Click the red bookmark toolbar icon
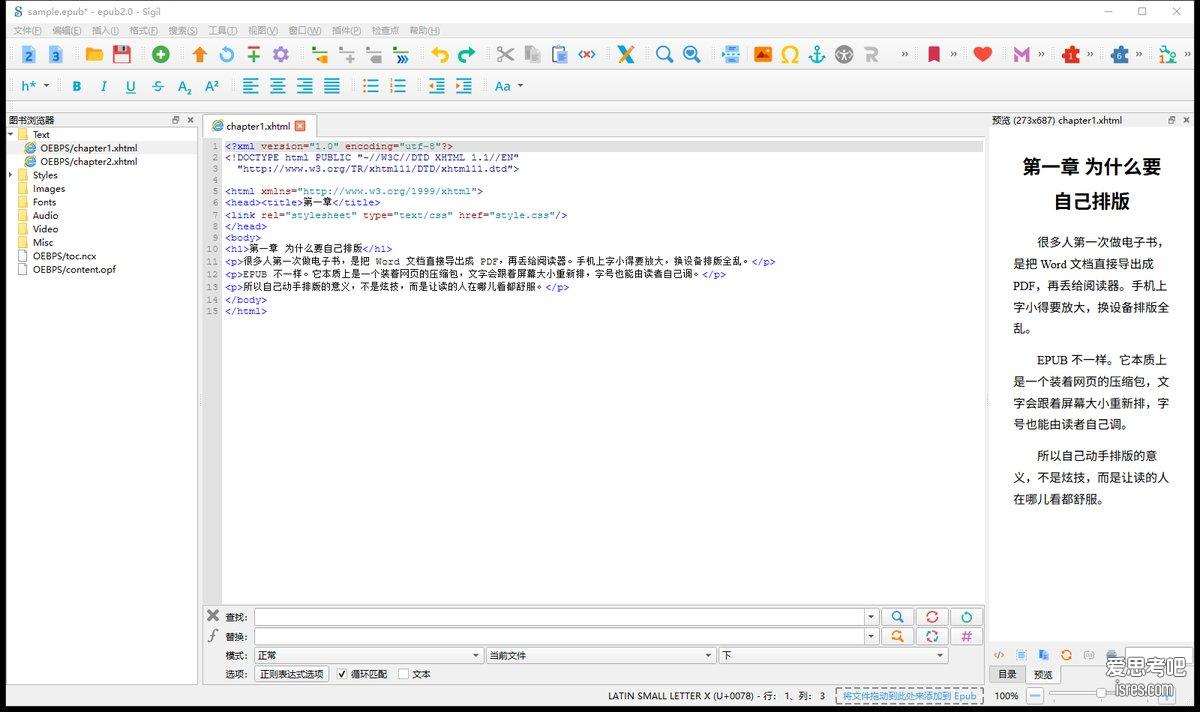Viewport: 1200px width, 712px height. tap(934, 55)
